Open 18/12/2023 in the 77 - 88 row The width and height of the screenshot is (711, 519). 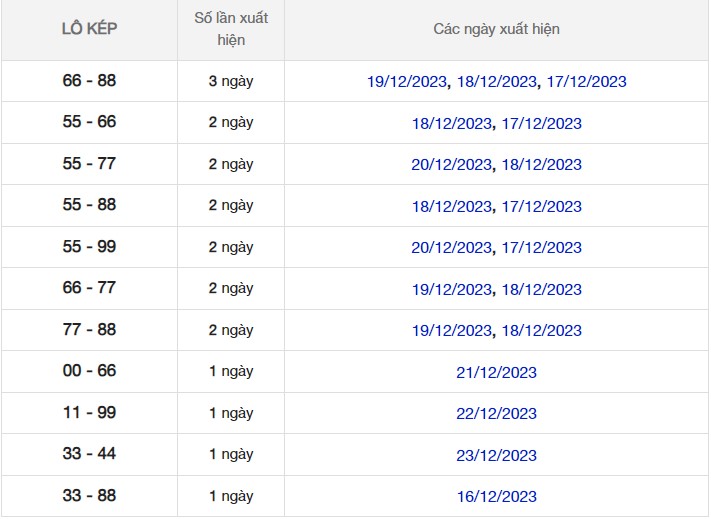coord(541,331)
